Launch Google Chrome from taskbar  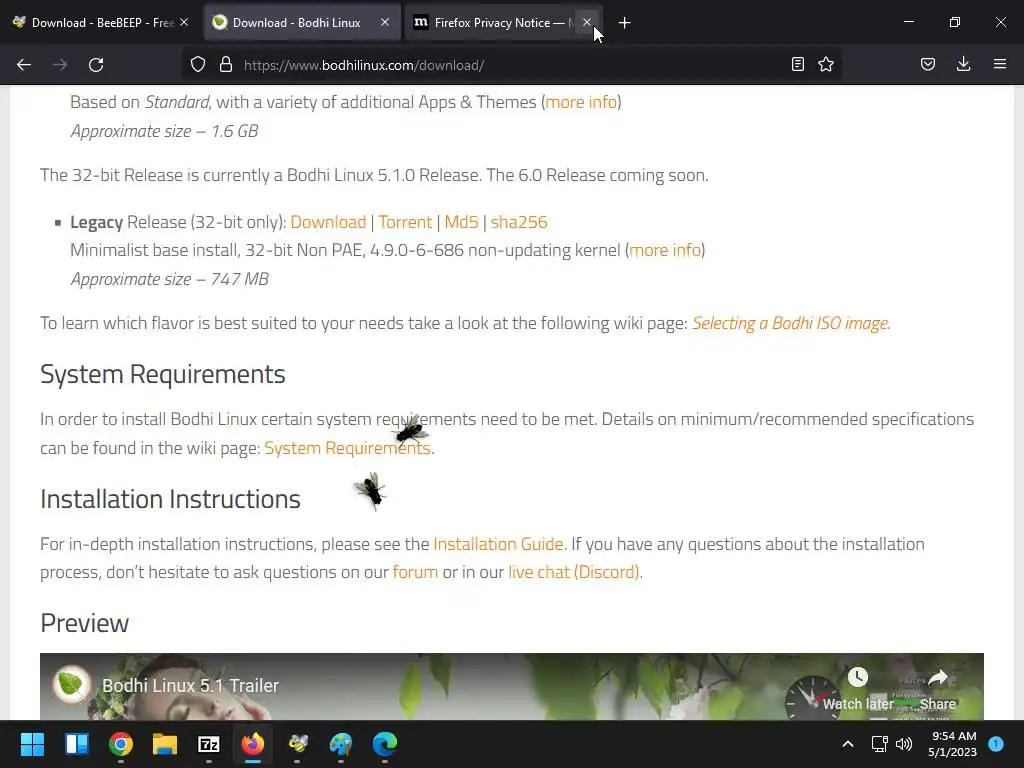(121, 744)
